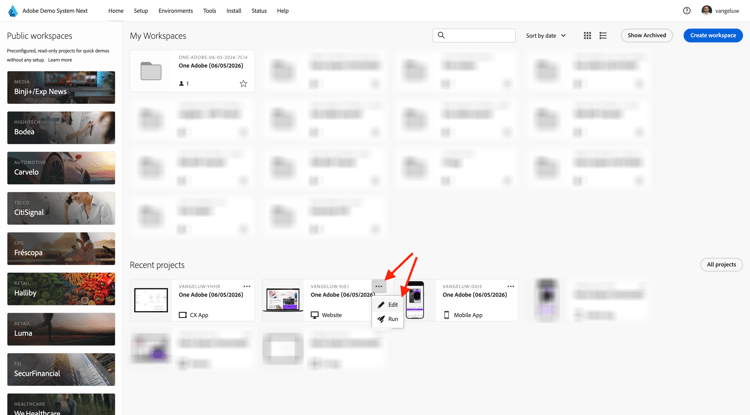
Task: Select the VANGELUW-YHHR project name
Action: tap(199, 286)
